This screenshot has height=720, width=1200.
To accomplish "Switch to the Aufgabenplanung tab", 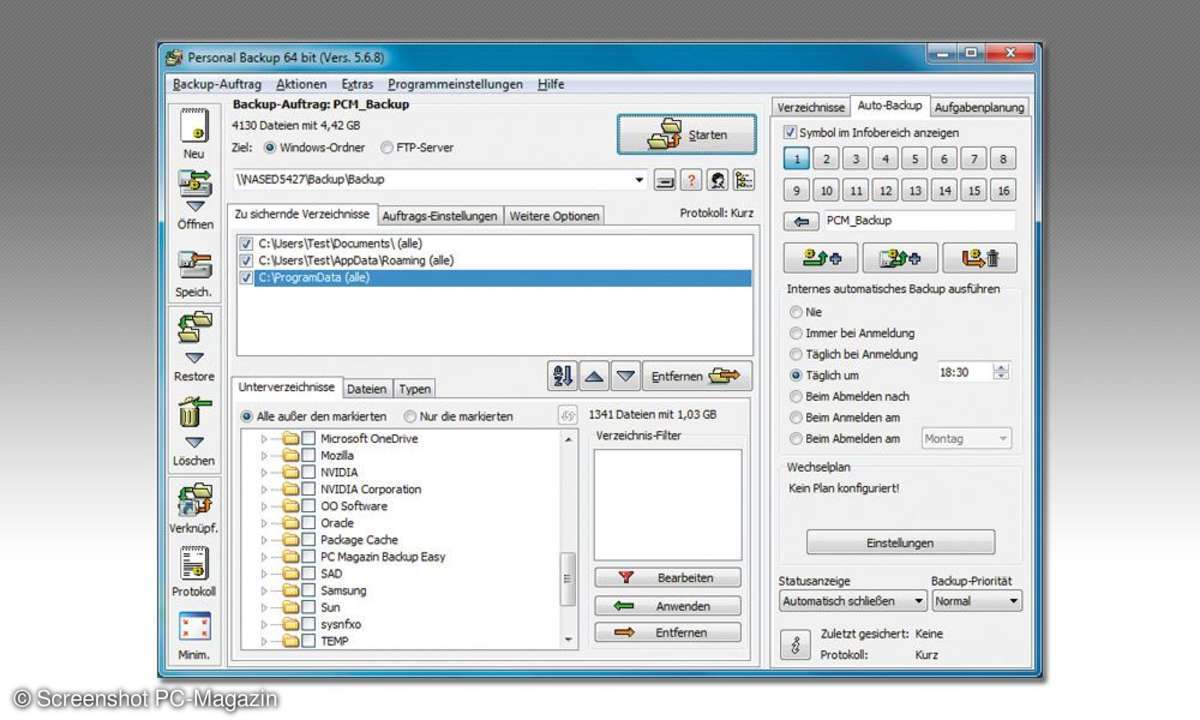I will tap(979, 107).
